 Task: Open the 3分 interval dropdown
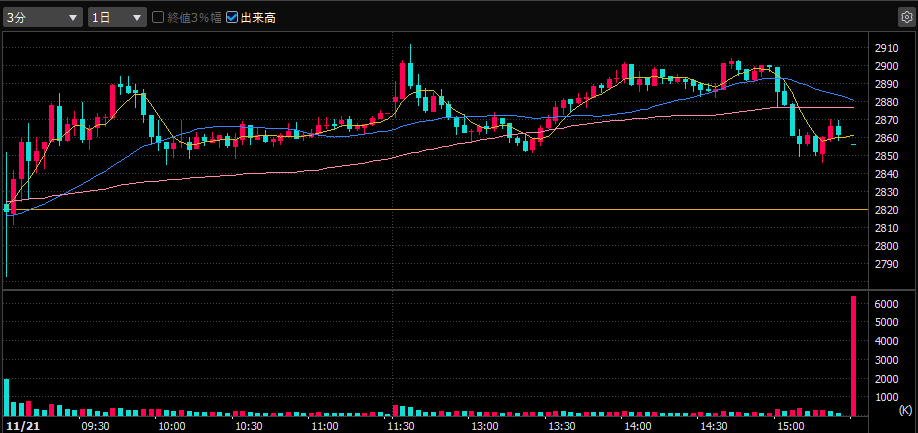[43, 17]
